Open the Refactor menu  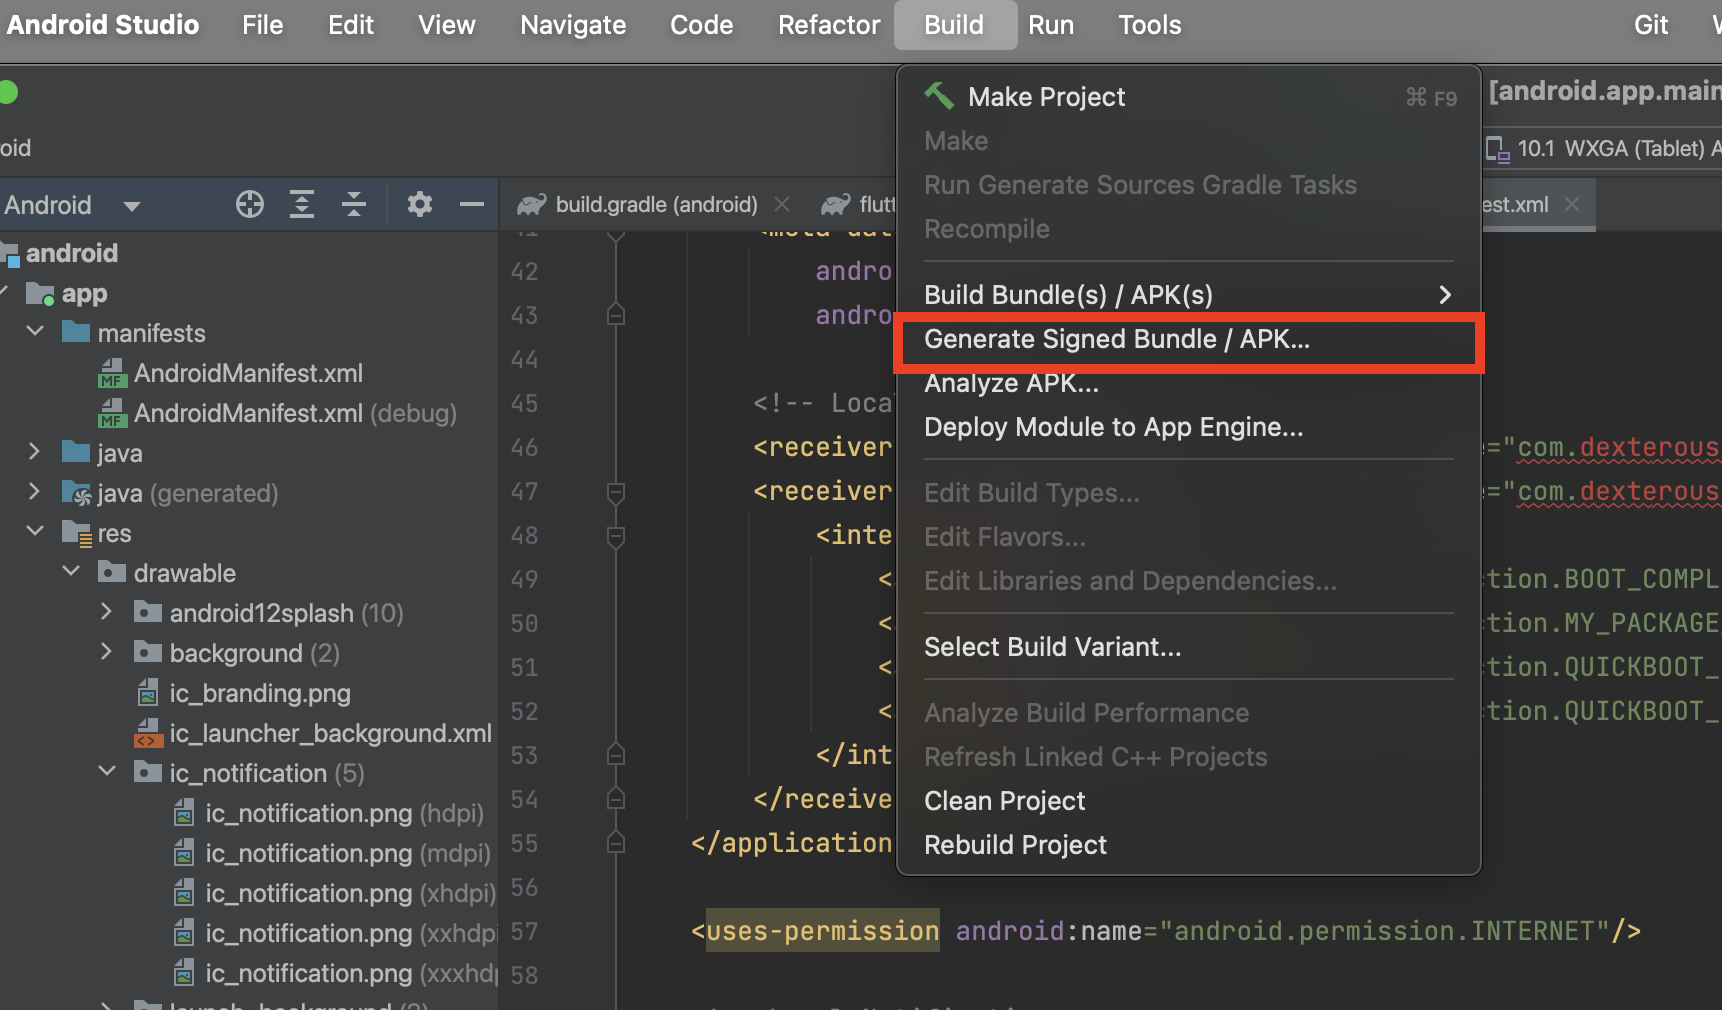(829, 25)
